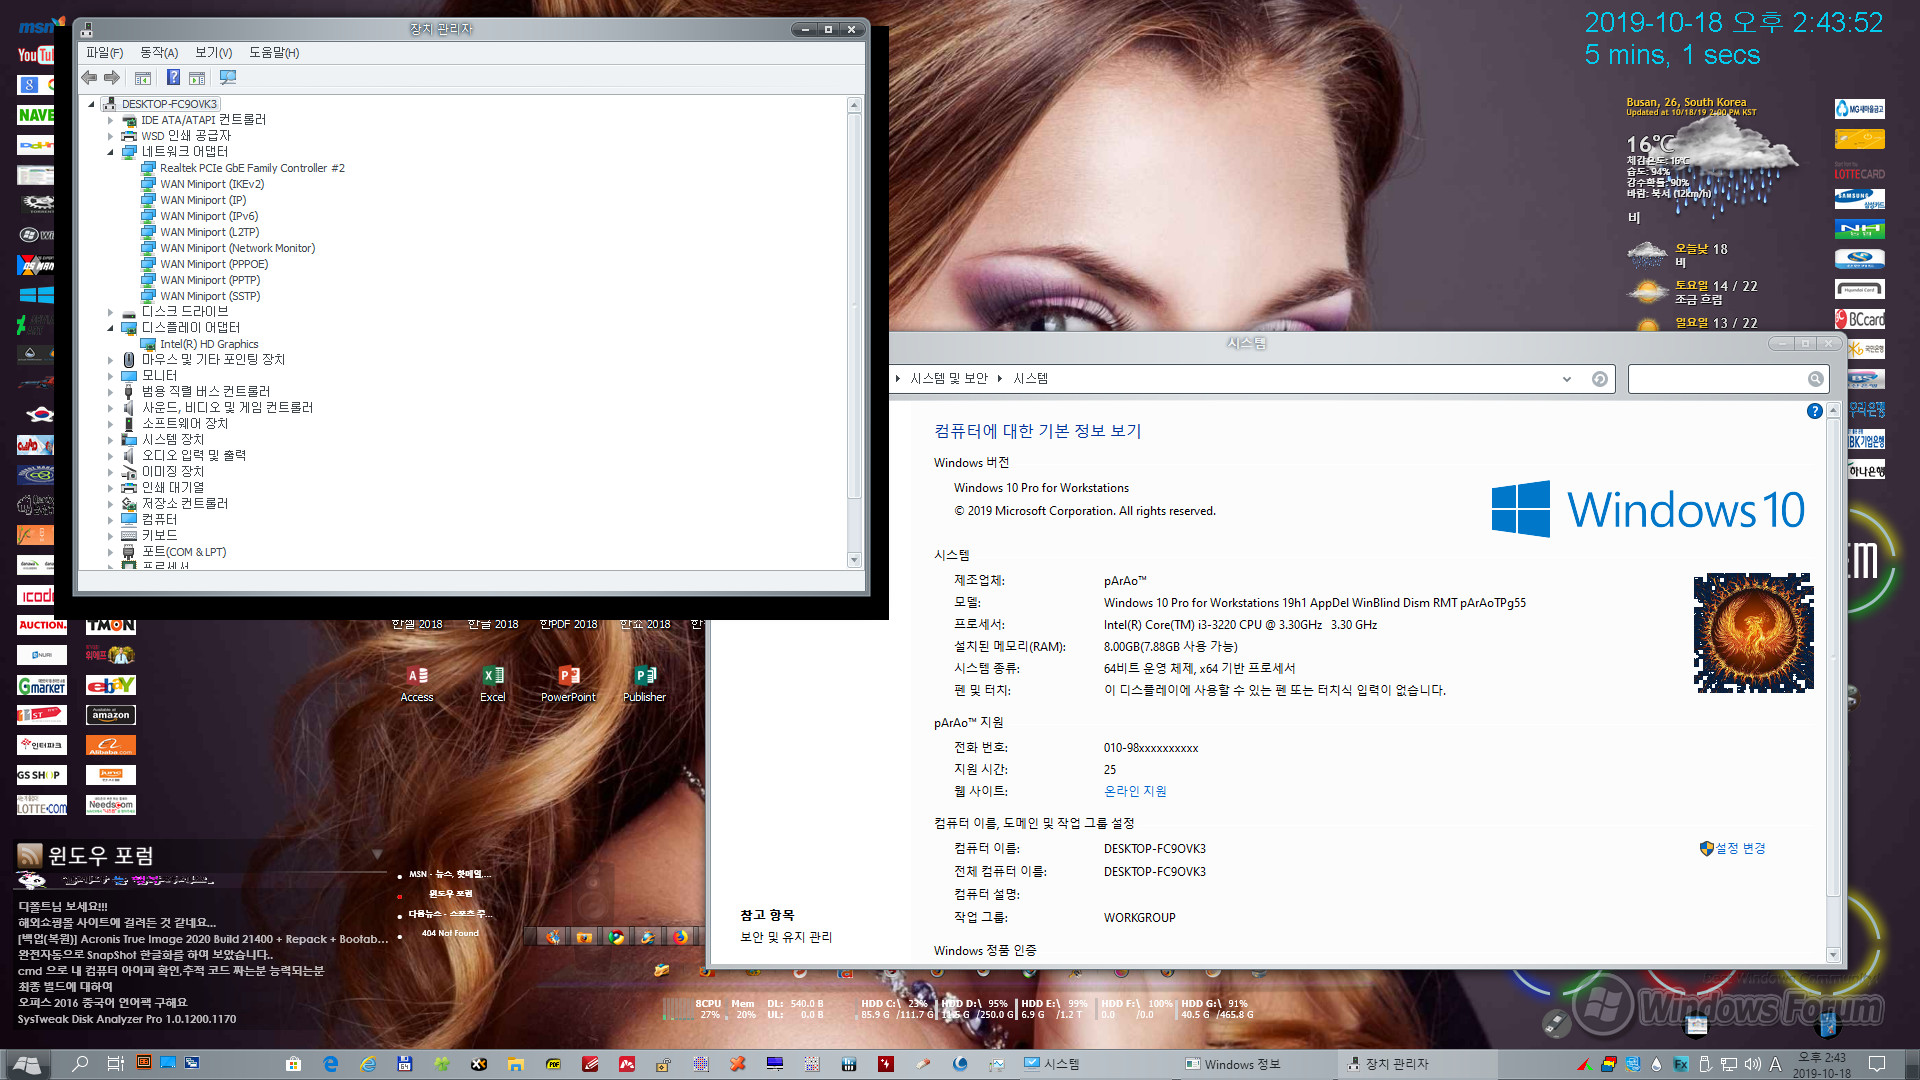Expand the 디스크 드라이브 node

111,312
